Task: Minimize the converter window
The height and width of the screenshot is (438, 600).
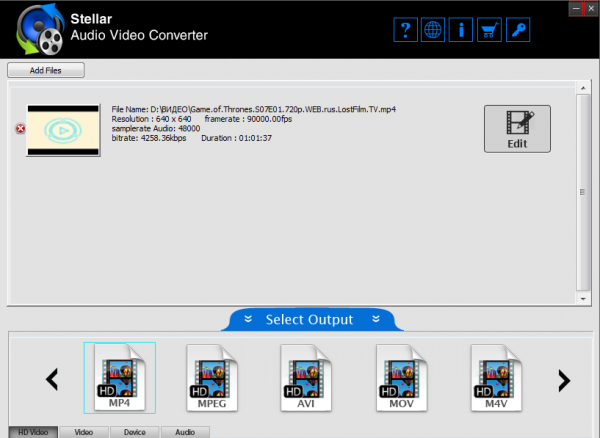Action: point(576,8)
